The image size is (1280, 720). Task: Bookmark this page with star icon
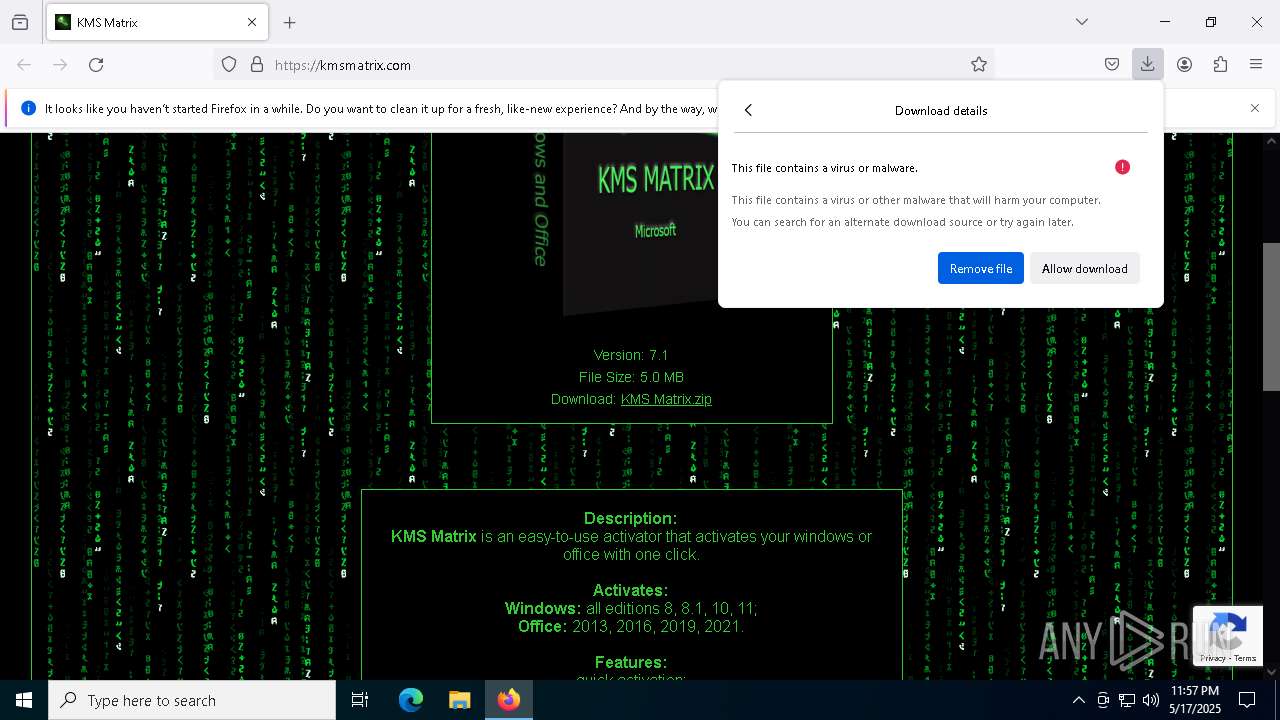[x=979, y=65]
